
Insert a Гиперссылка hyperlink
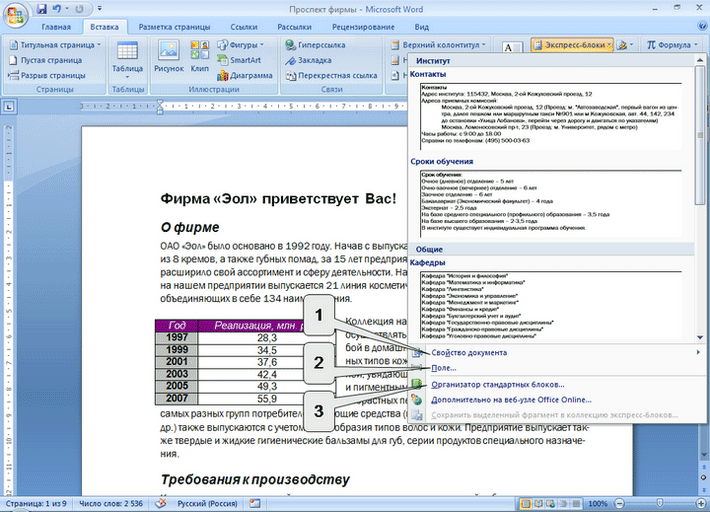(x=316, y=45)
